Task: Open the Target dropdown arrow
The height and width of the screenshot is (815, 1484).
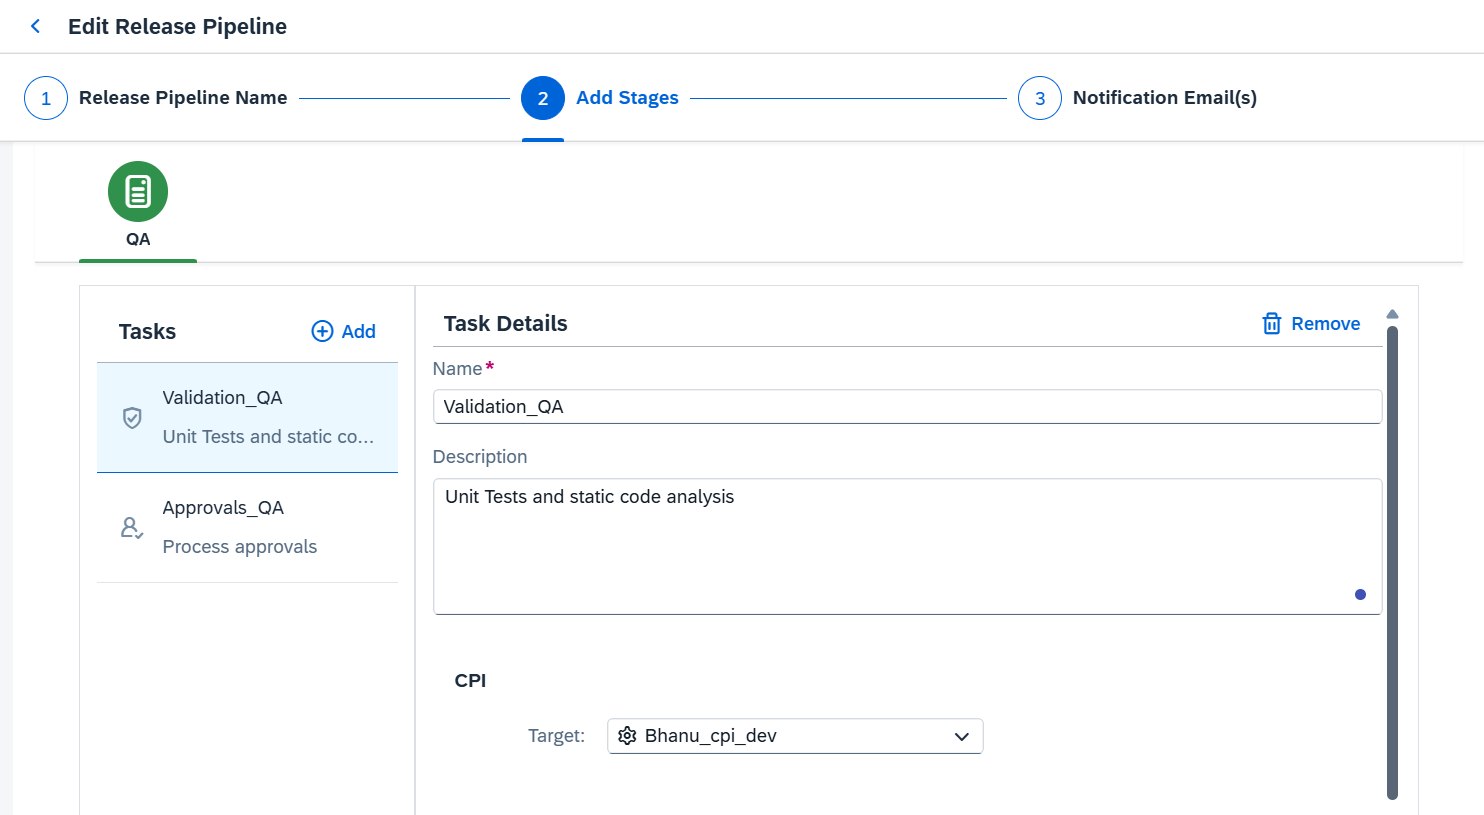Action: click(961, 736)
